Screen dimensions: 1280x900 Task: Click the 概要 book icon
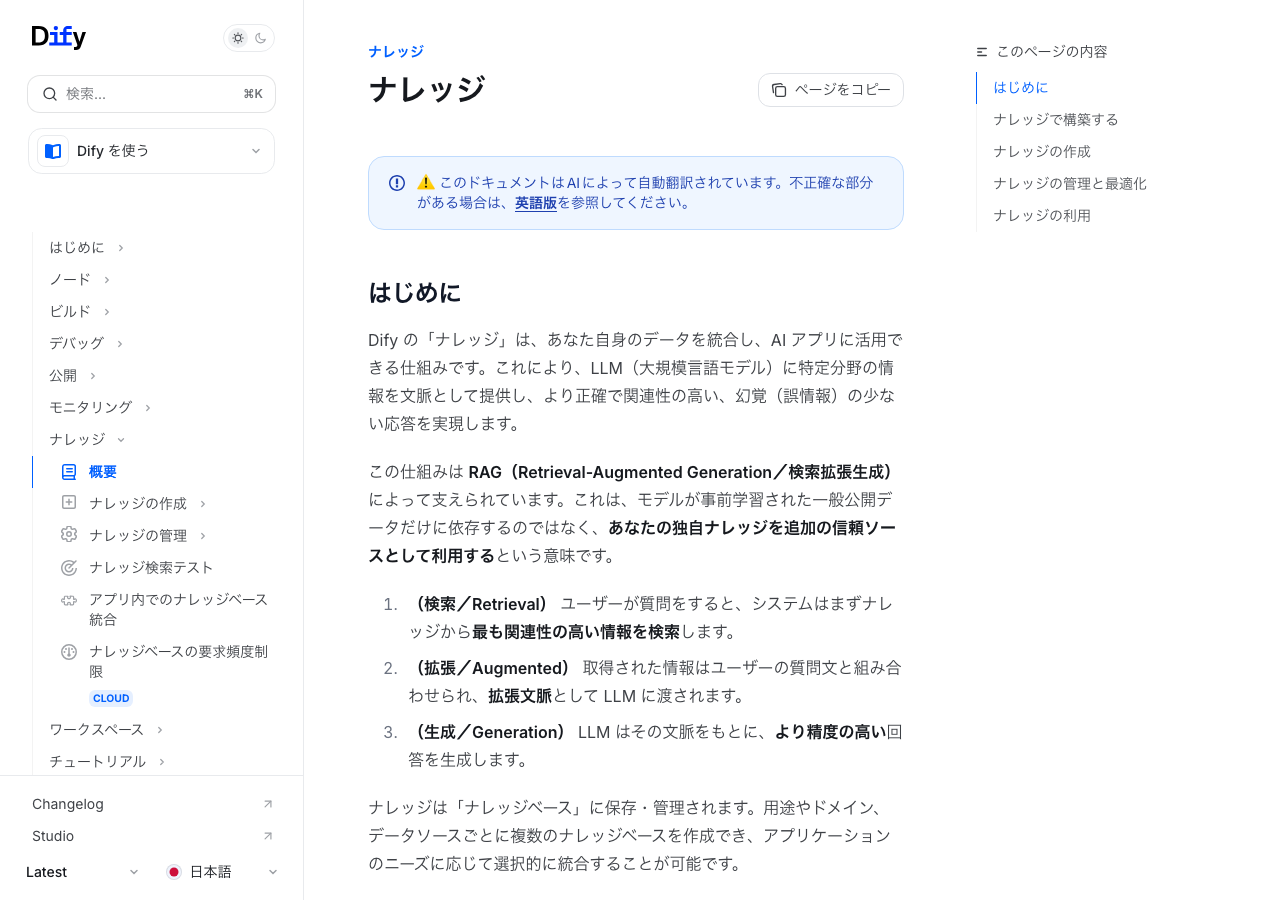(69, 471)
